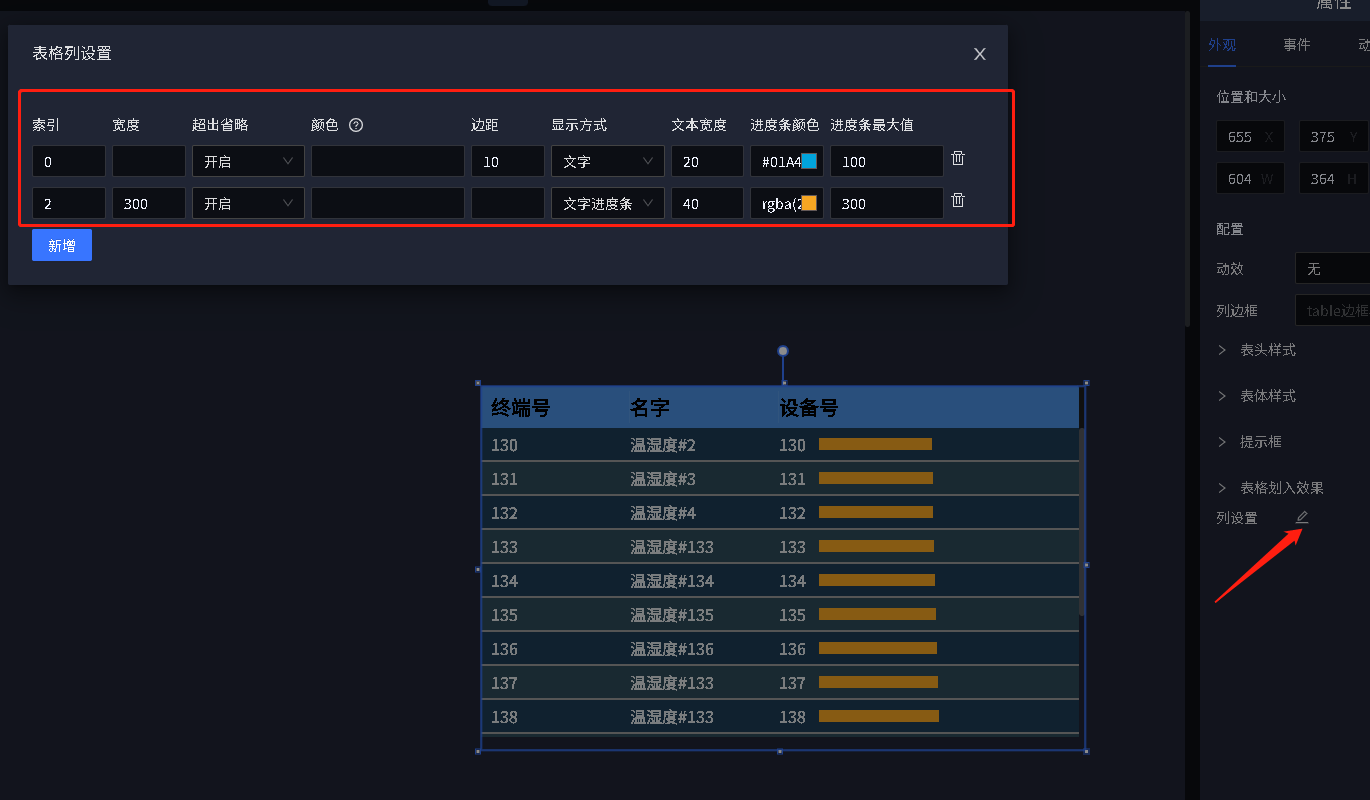Click the rotation handle above the table
The height and width of the screenshot is (800, 1370).
[783, 351]
